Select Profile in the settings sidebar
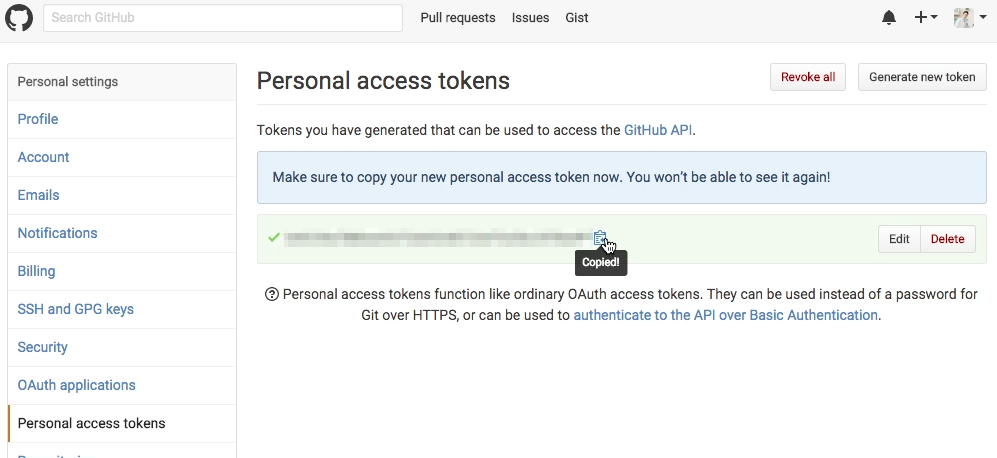Image resolution: width=997 pixels, height=458 pixels. pyautogui.click(x=38, y=119)
